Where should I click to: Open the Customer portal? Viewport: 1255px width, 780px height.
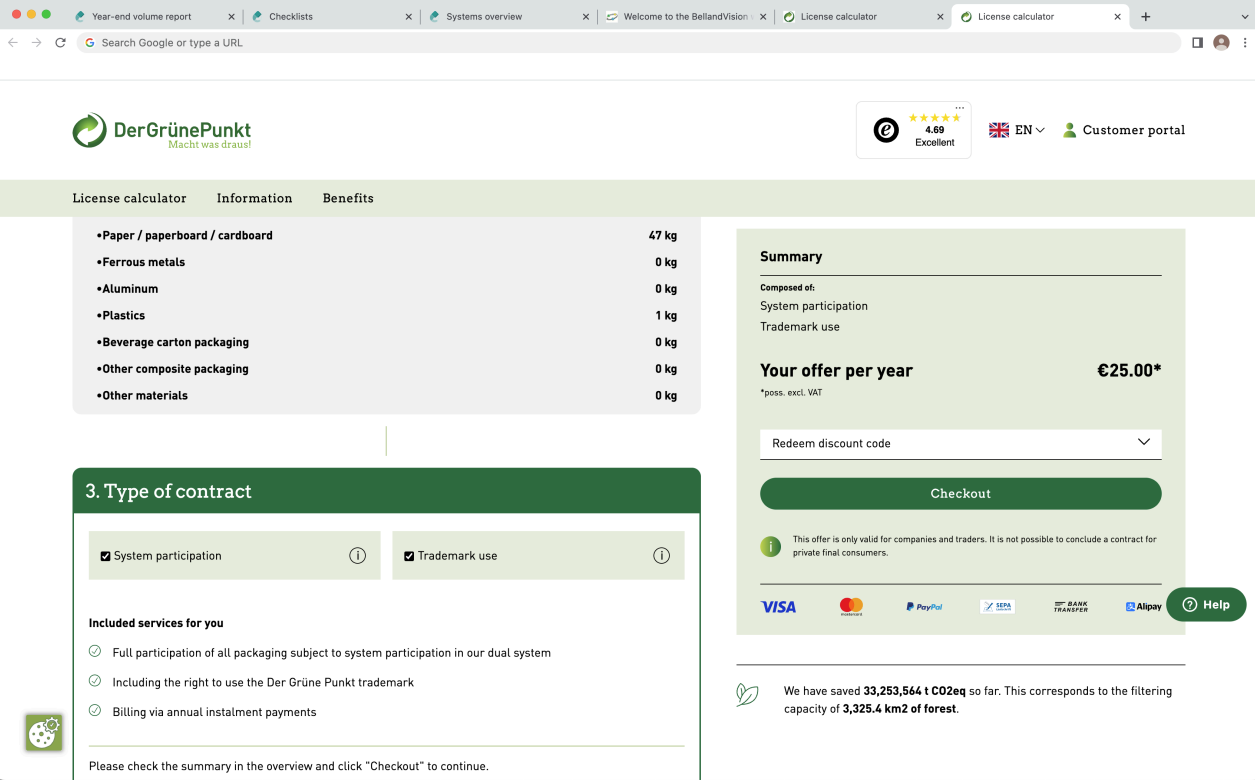(1123, 130)
